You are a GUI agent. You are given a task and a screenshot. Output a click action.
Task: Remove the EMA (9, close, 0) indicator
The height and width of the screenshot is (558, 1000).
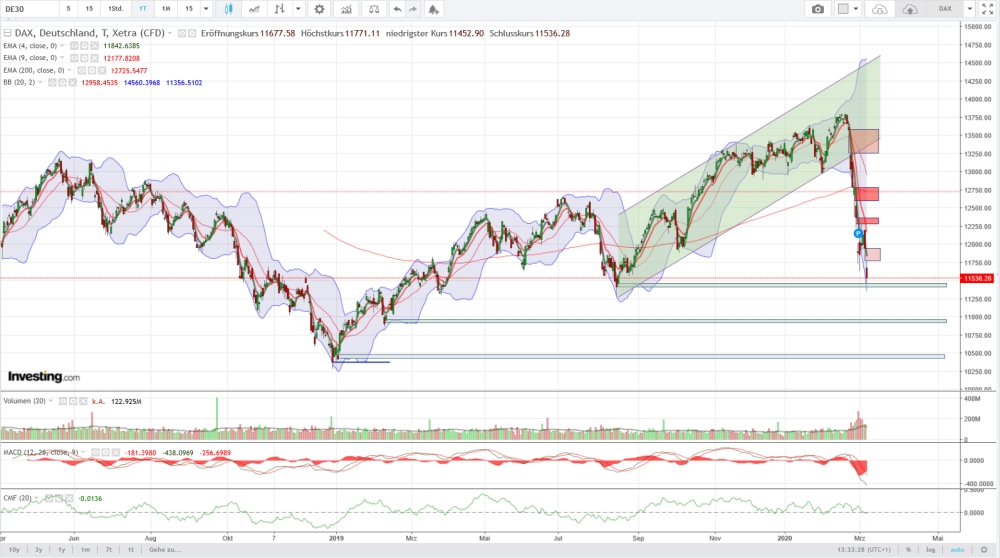click(94, 58)
